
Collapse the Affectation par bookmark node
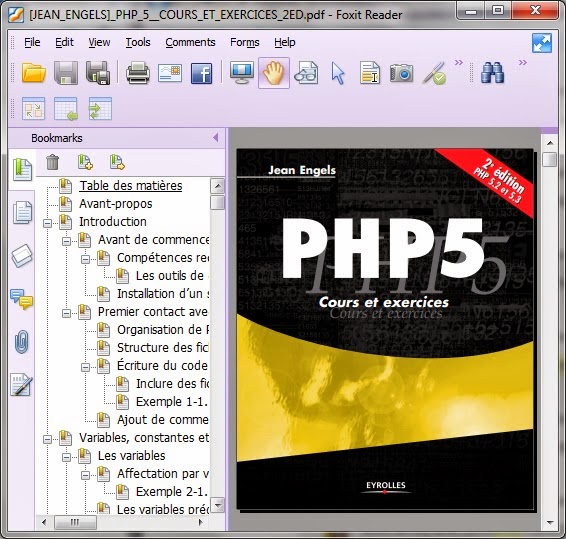[x=86, y=475]
